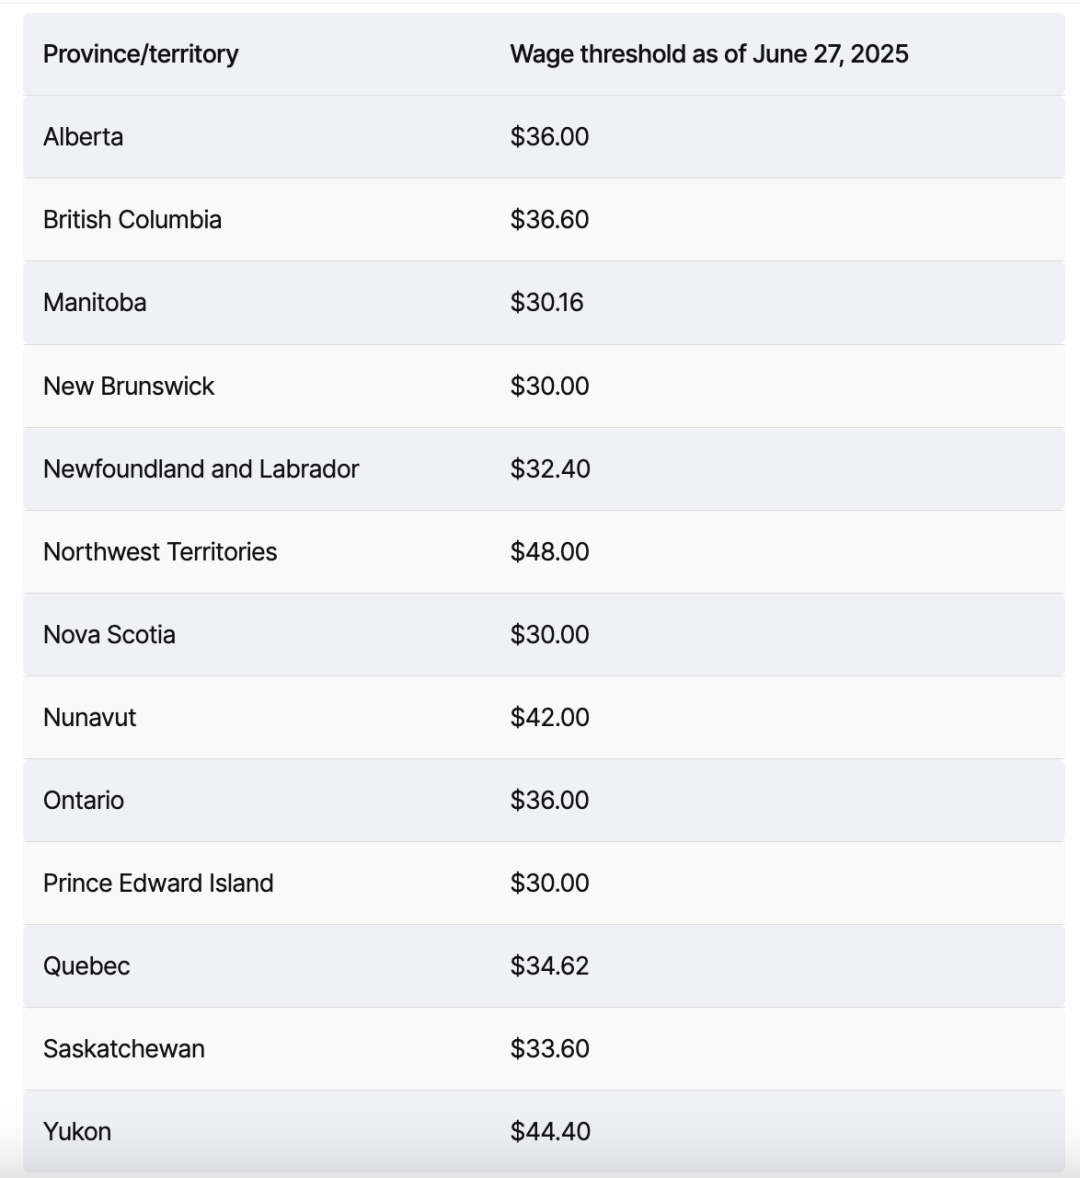1080x1178 pixels.
Task: Select the $44.40 Yukon wage value
Action: point(550,1132)
